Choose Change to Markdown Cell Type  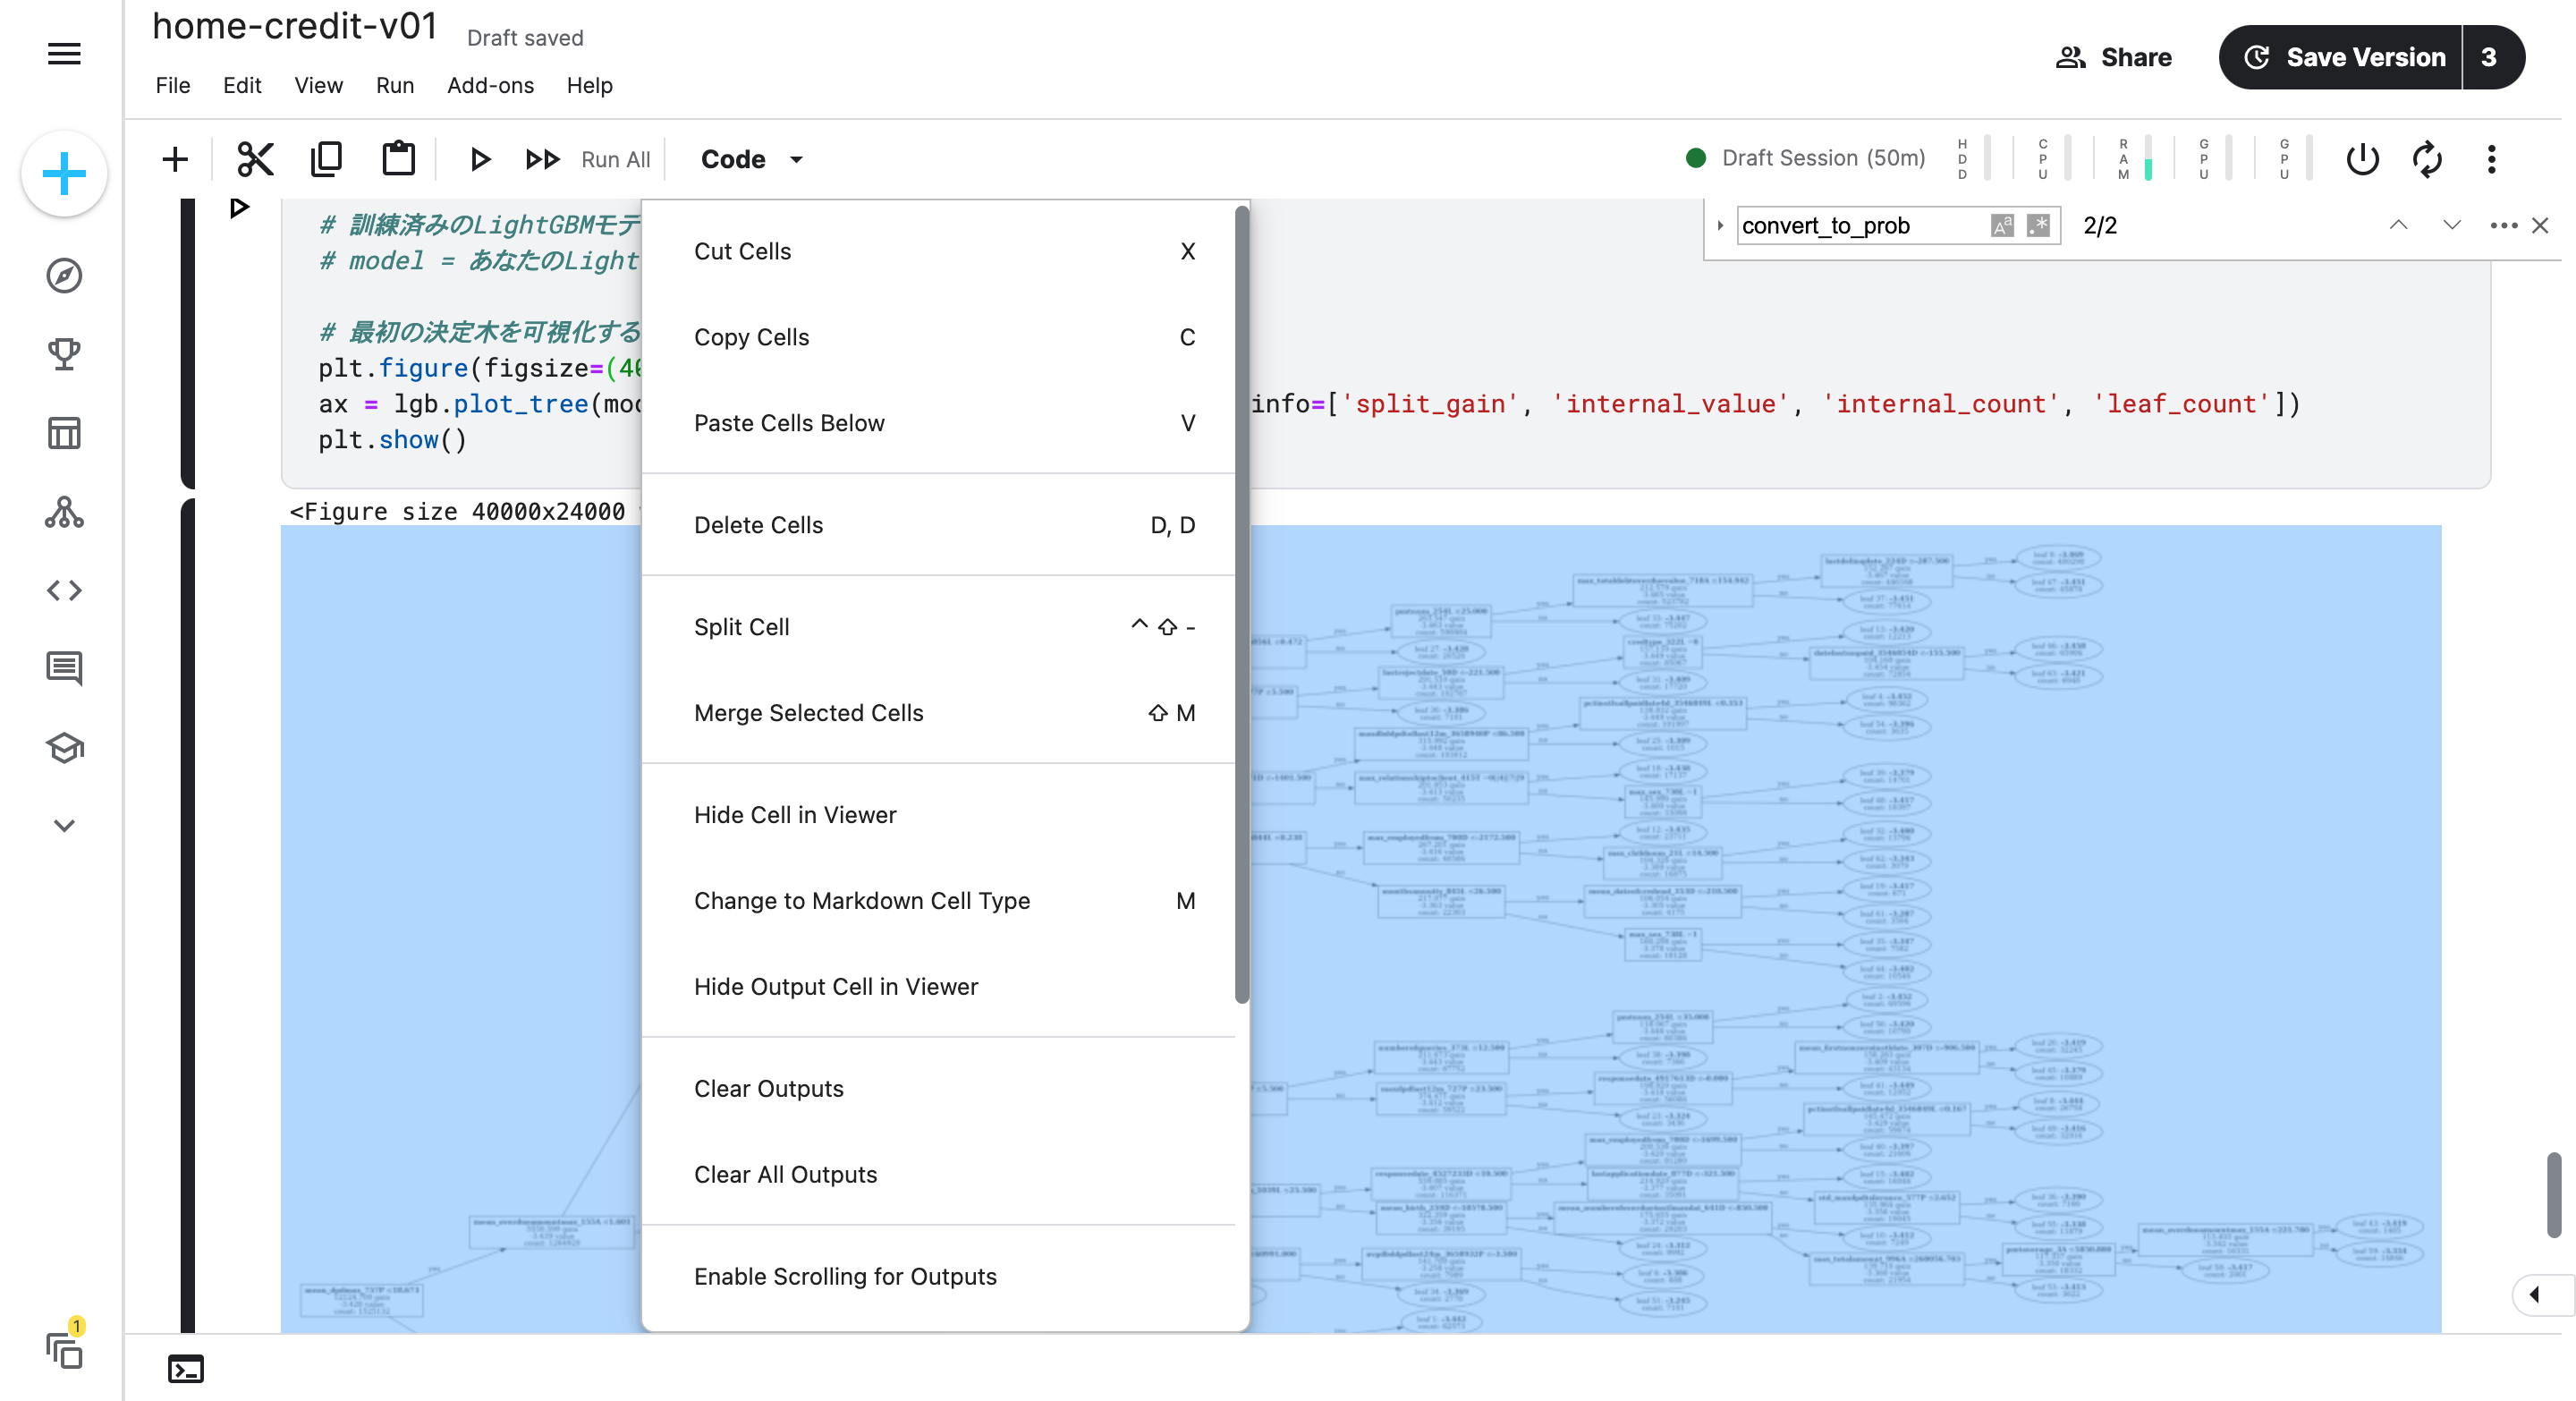click(861, 900)
